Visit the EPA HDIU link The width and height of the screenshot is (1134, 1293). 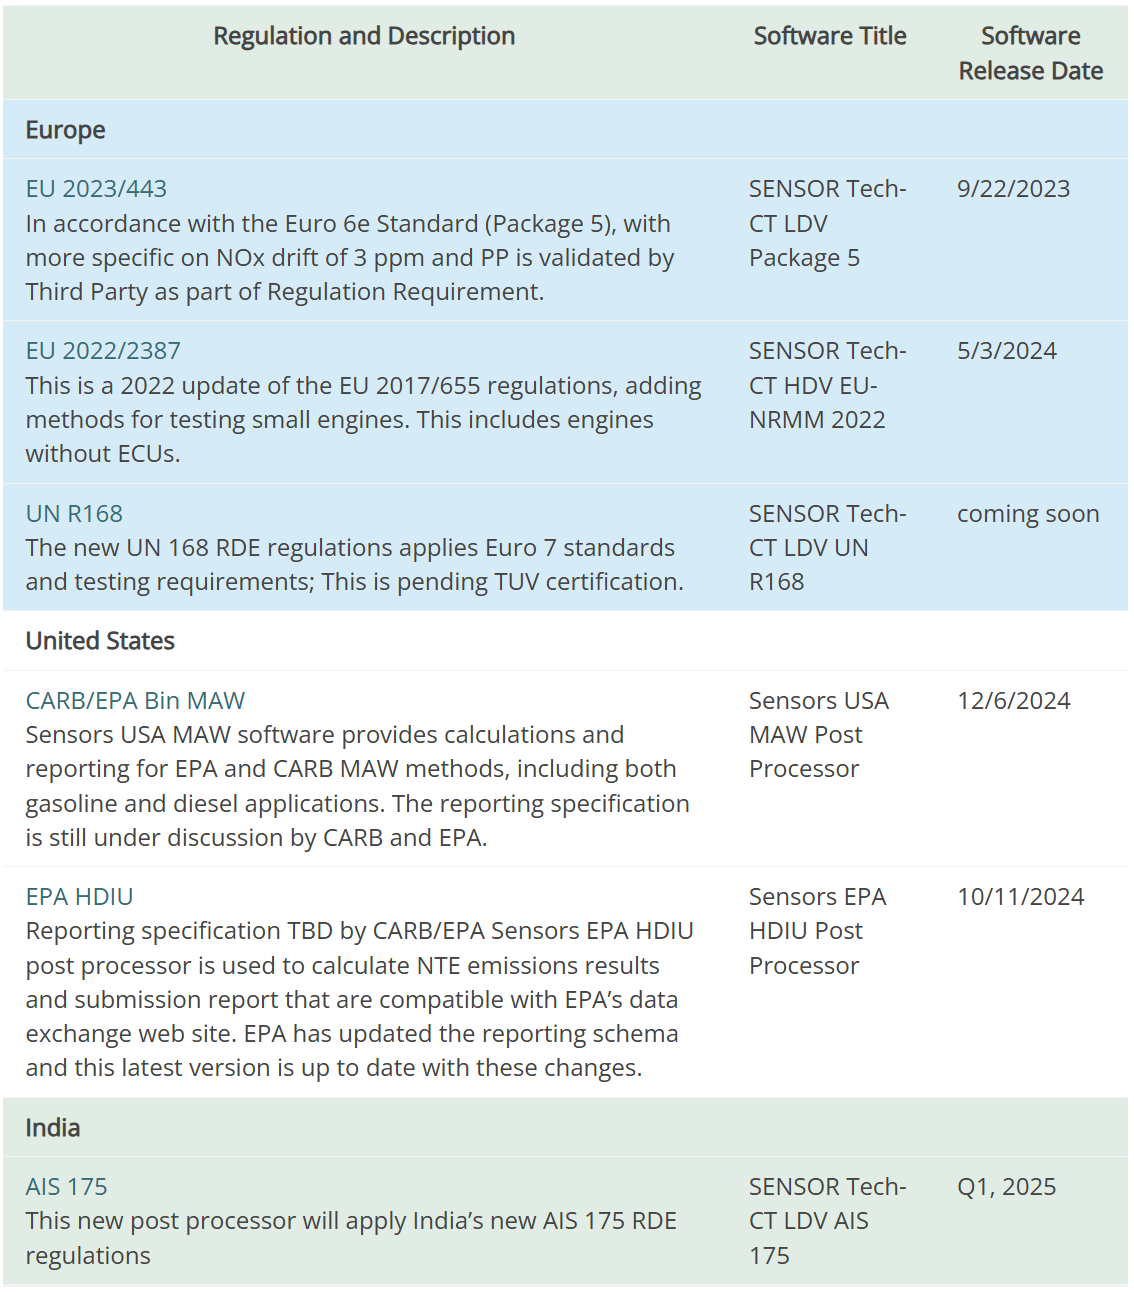(x=79, y=897)
